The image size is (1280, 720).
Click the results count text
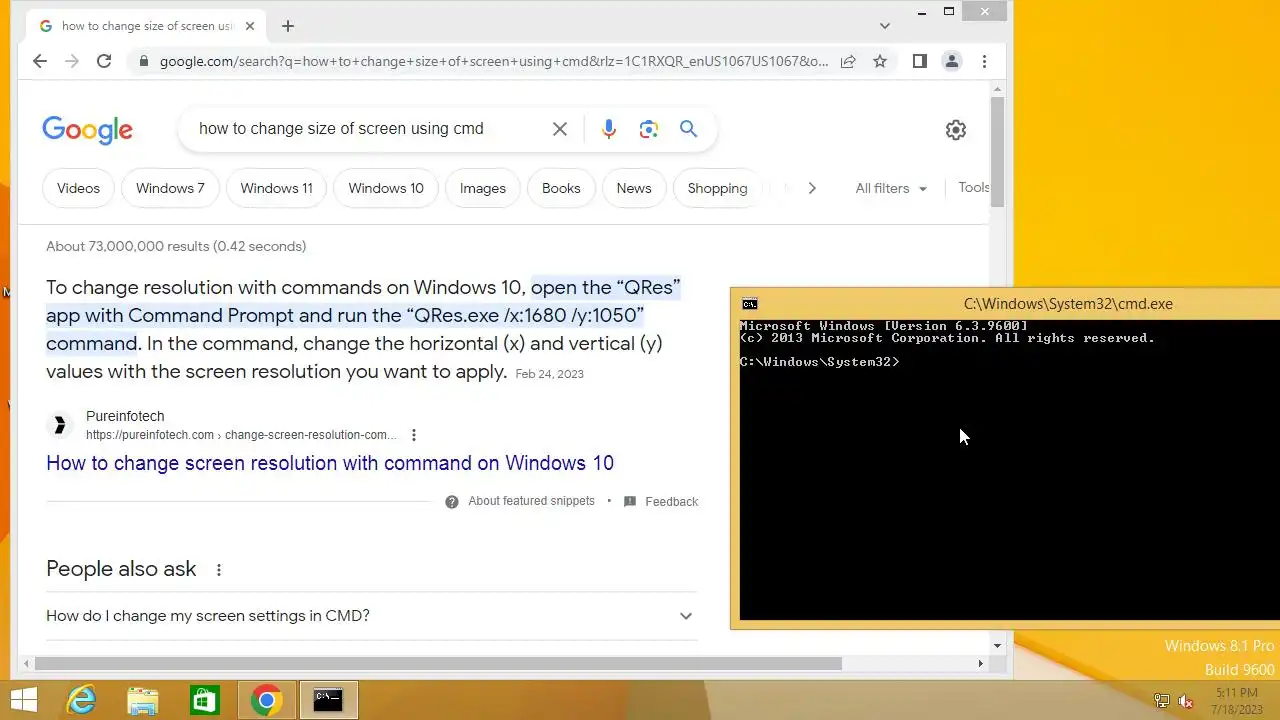176,246
